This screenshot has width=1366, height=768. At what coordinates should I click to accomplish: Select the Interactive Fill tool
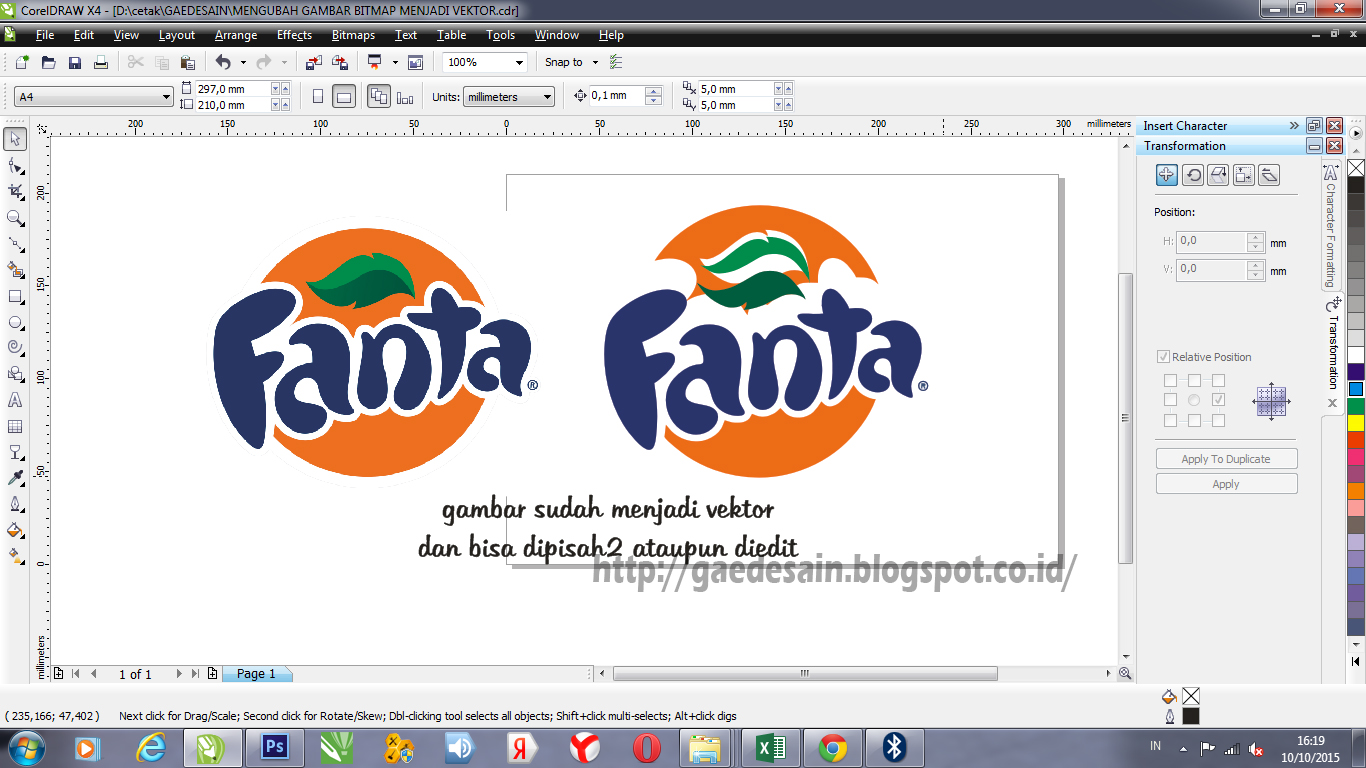click(x=15, y=556)
